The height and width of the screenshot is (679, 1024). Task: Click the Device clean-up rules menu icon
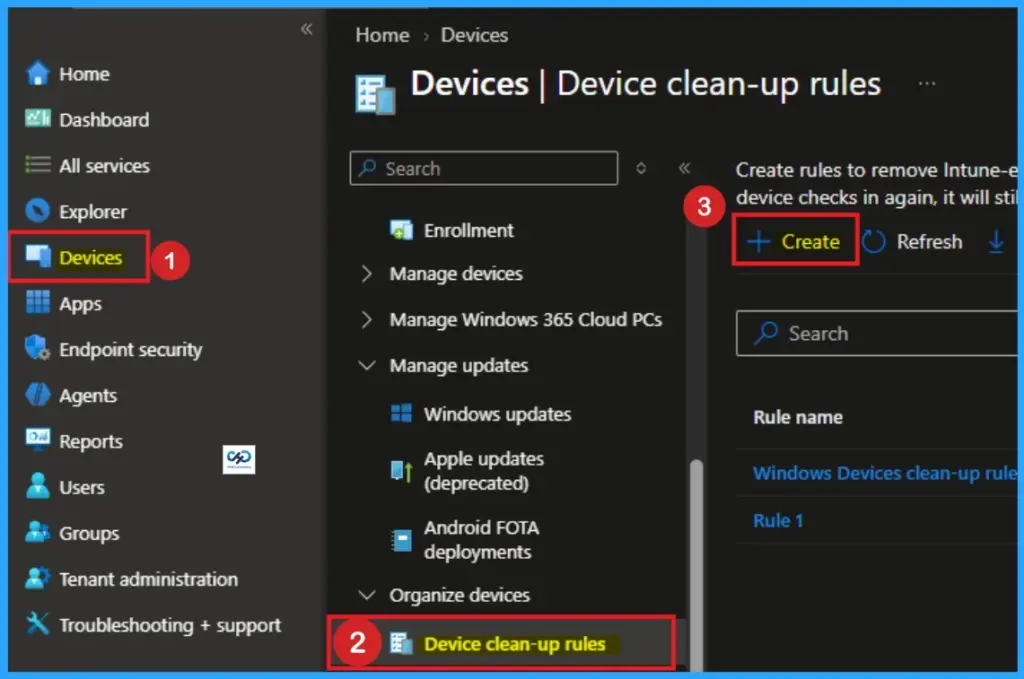pos(401,644)
